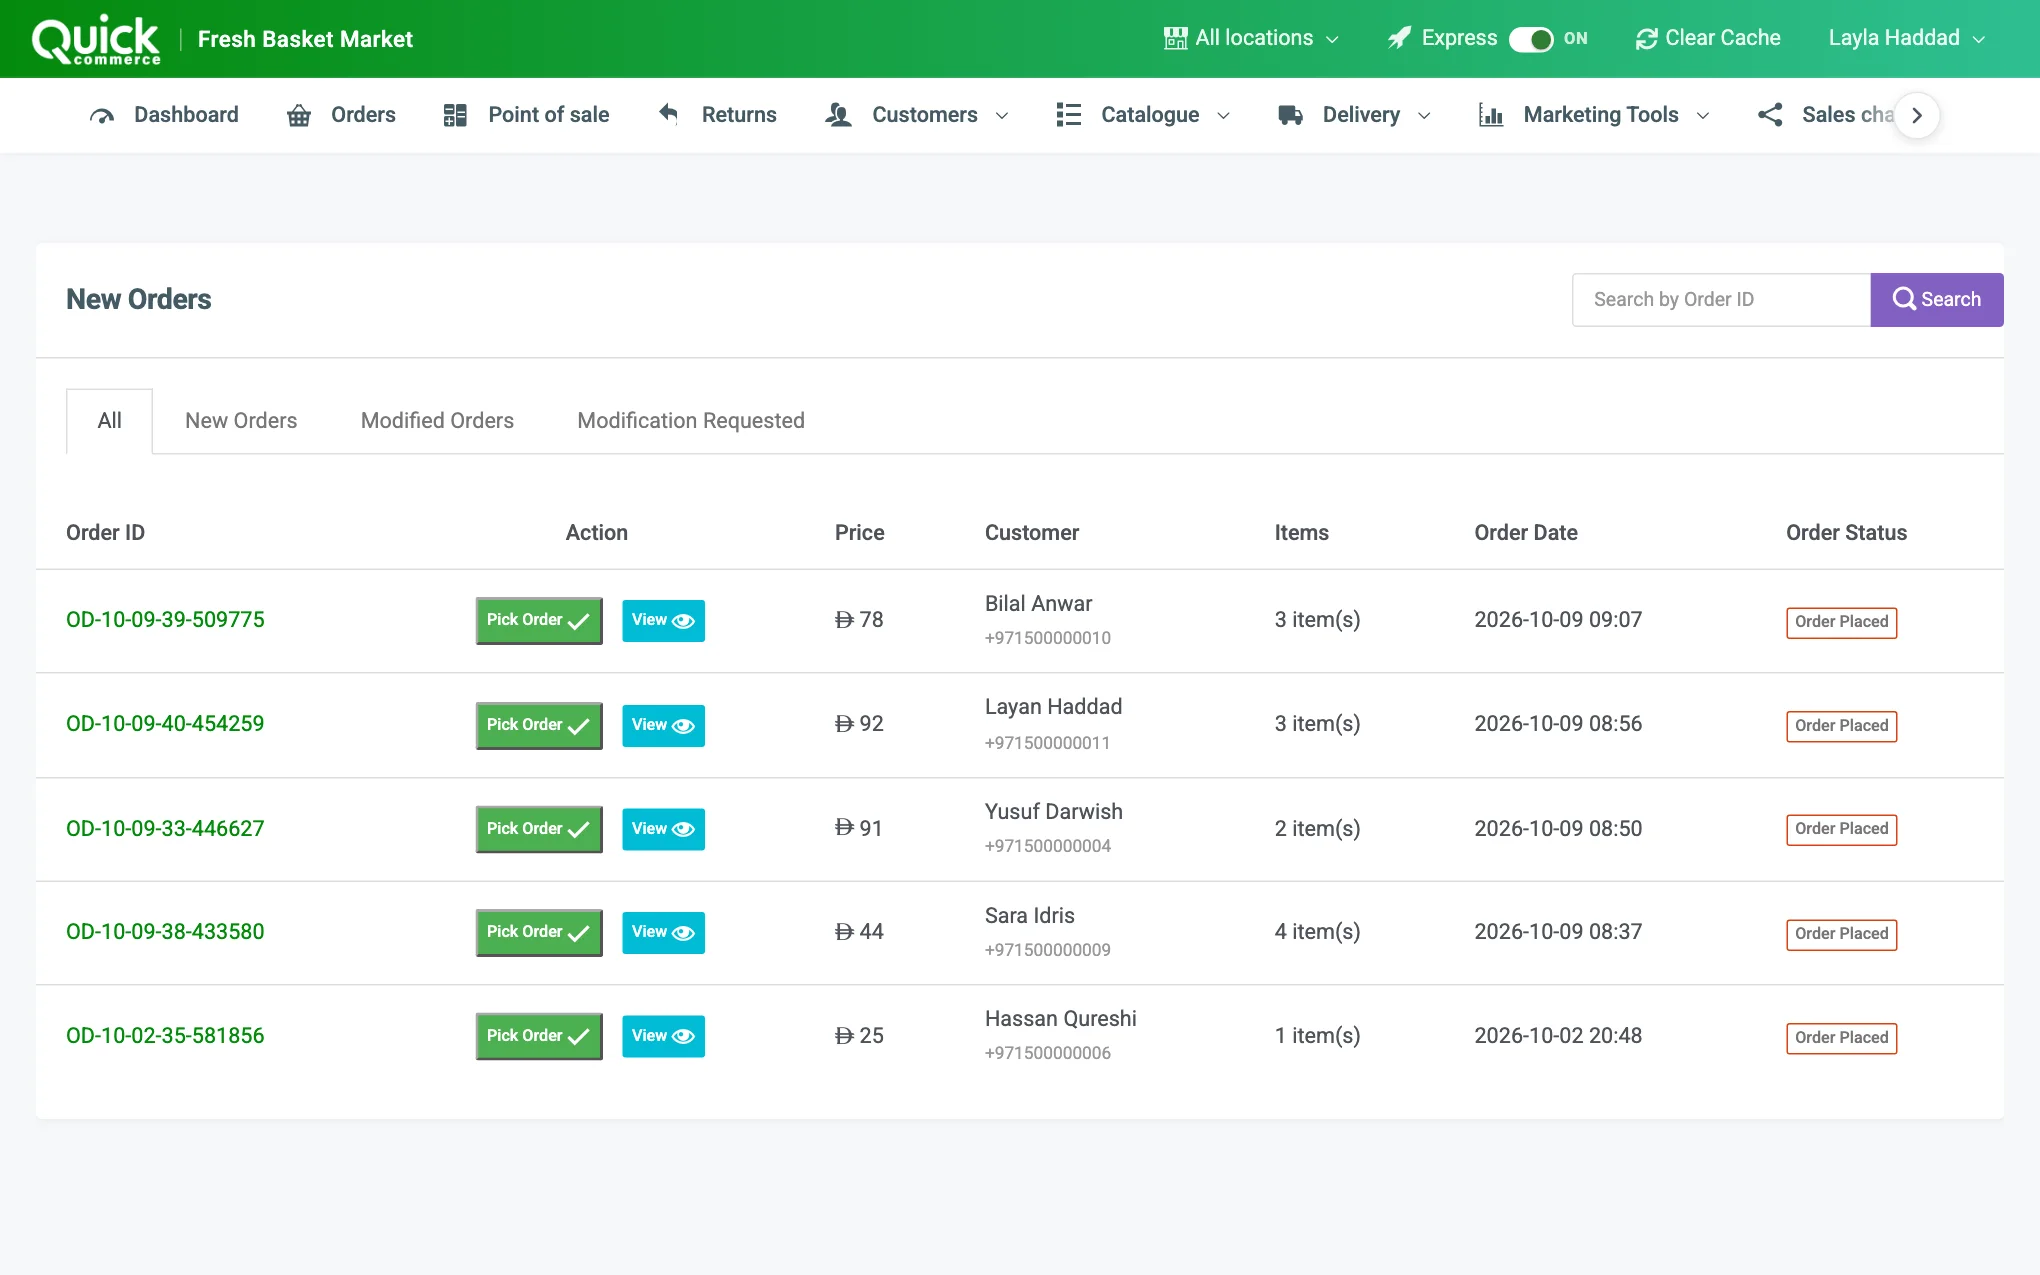Switch to the Modified Orders tab
The image size is (2040, 1275).
point(437,421)
